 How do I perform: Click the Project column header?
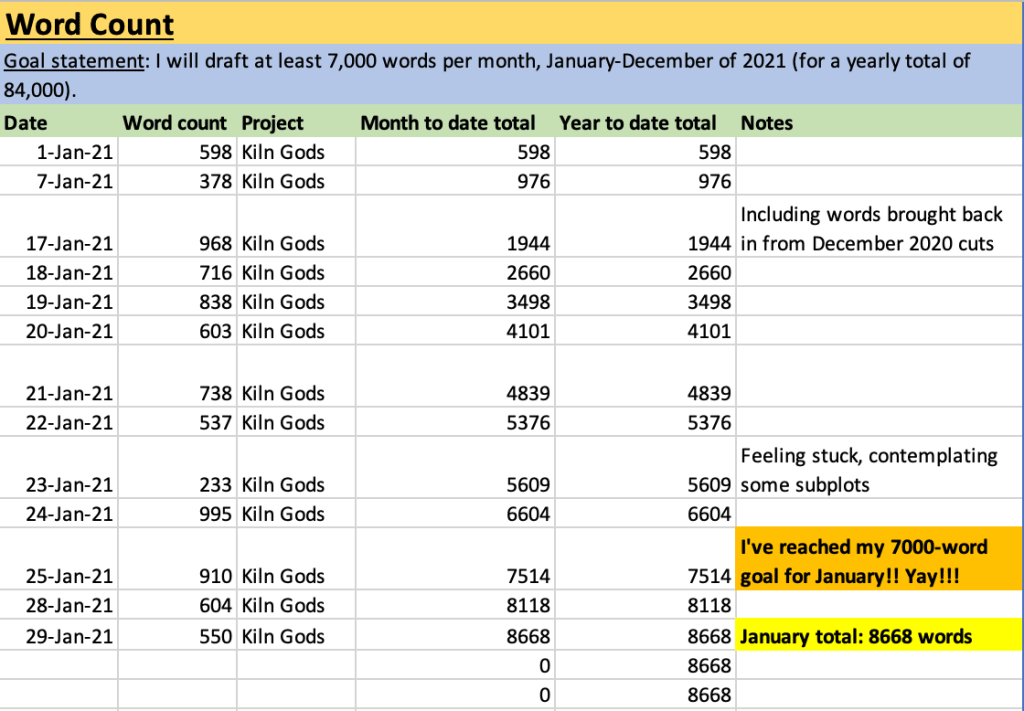[296, 123]
